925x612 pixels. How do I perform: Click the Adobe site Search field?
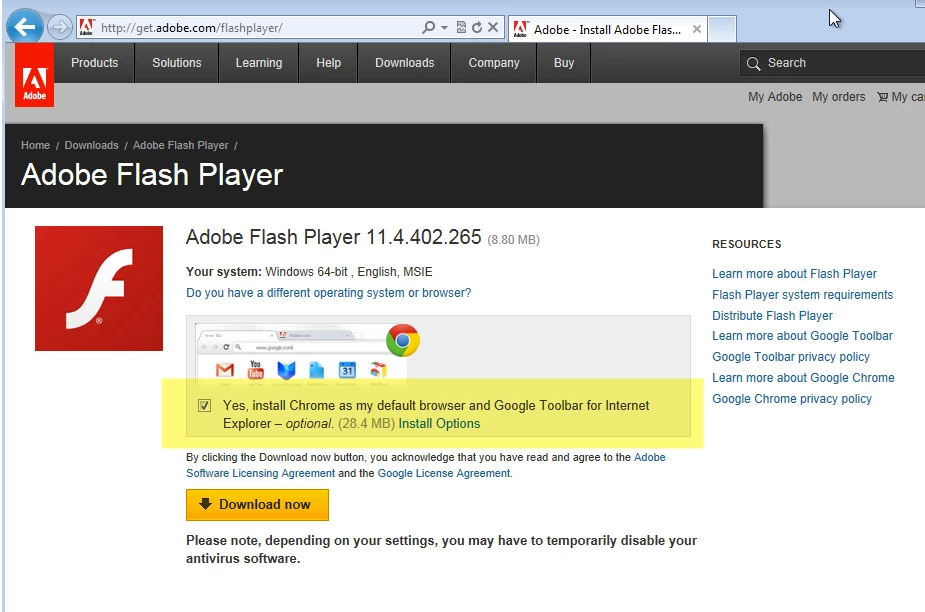(832, 63)
